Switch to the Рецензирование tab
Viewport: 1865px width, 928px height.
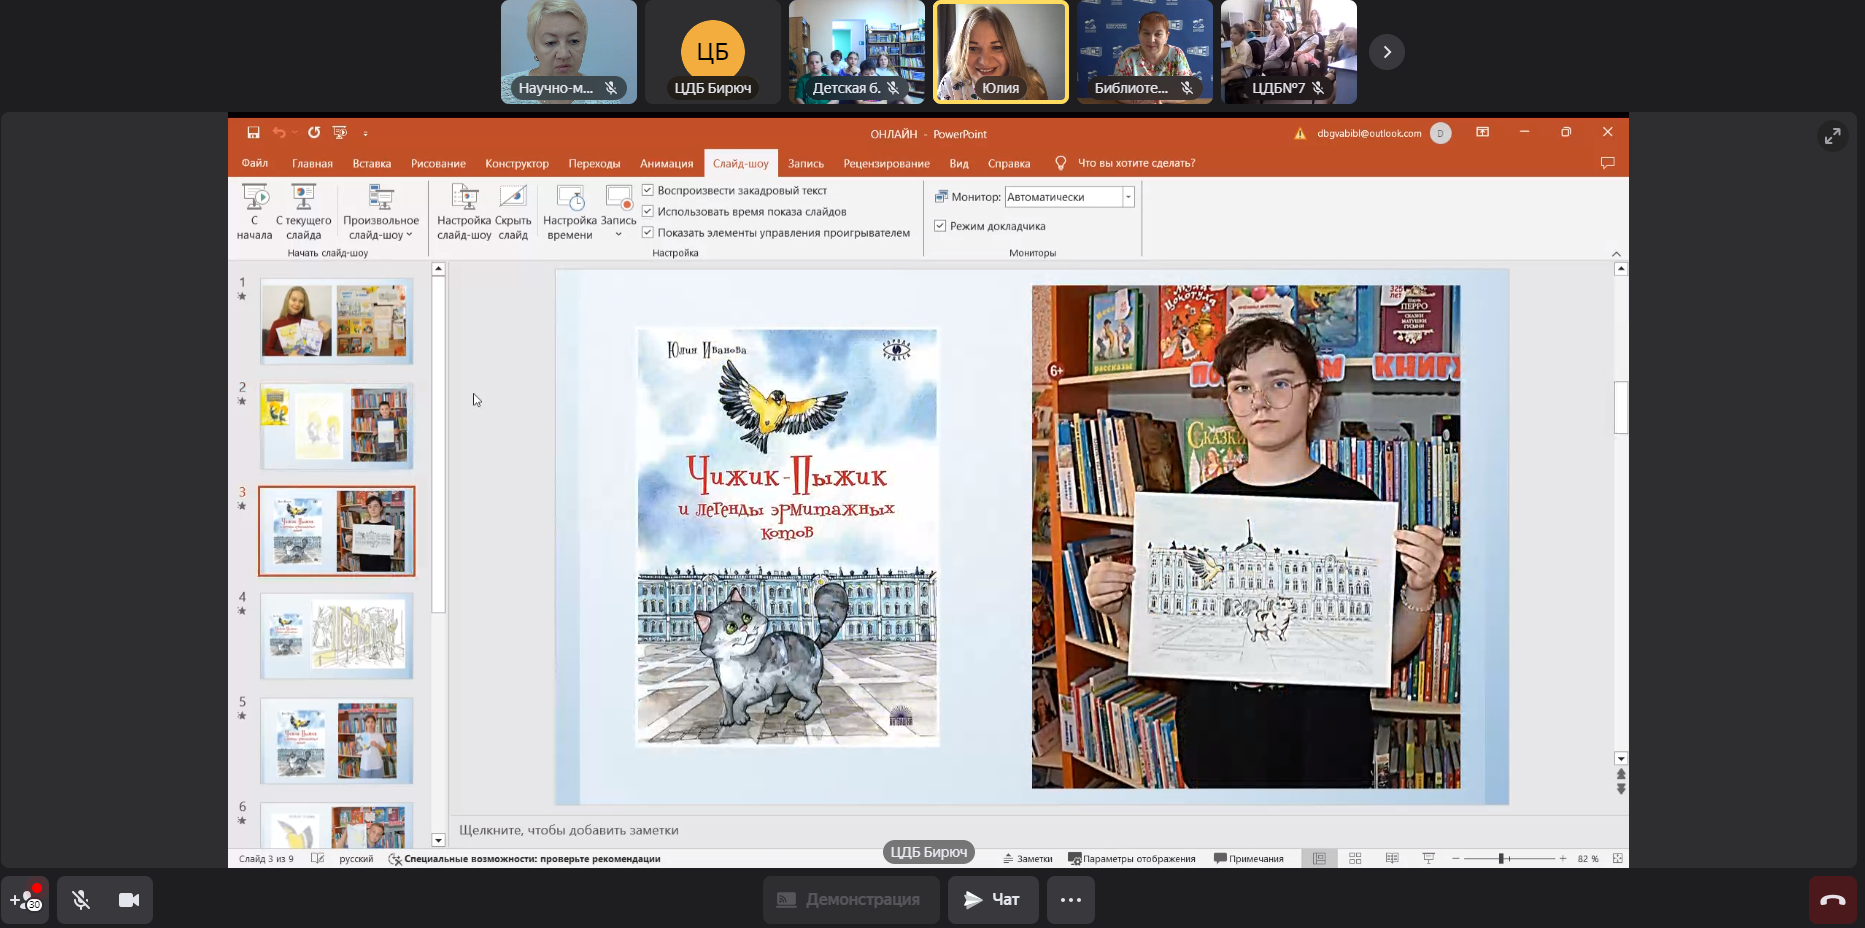pyautogui.click(x=886, y=163)
